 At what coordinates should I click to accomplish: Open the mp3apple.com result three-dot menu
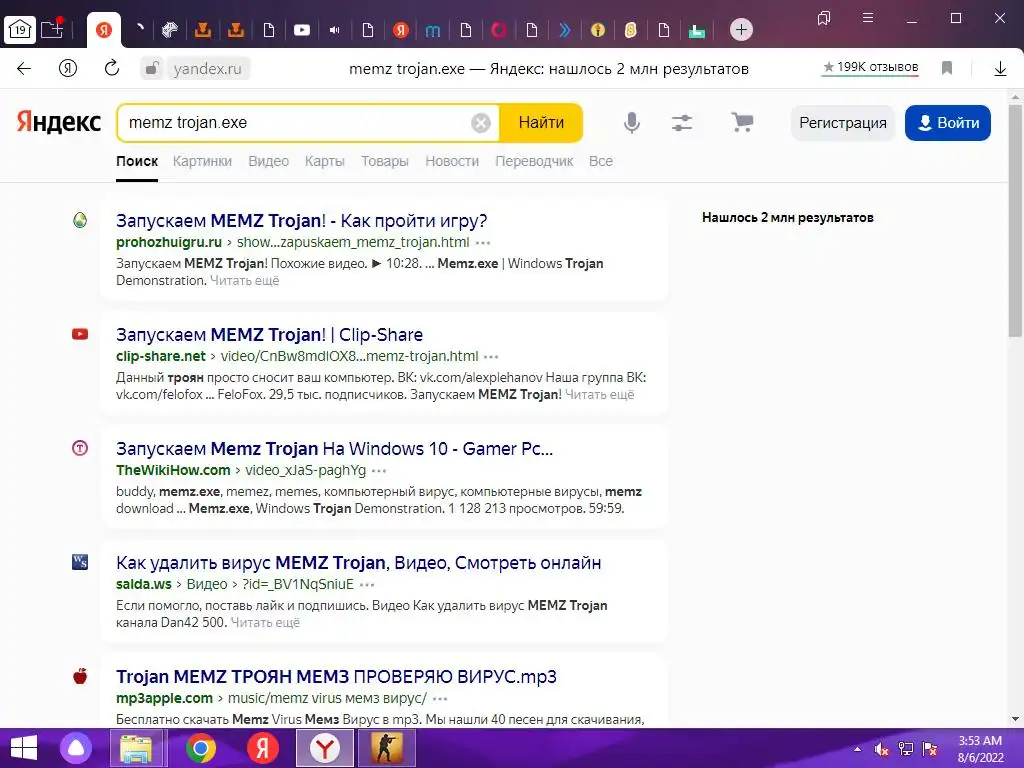[x=440, y=699]
